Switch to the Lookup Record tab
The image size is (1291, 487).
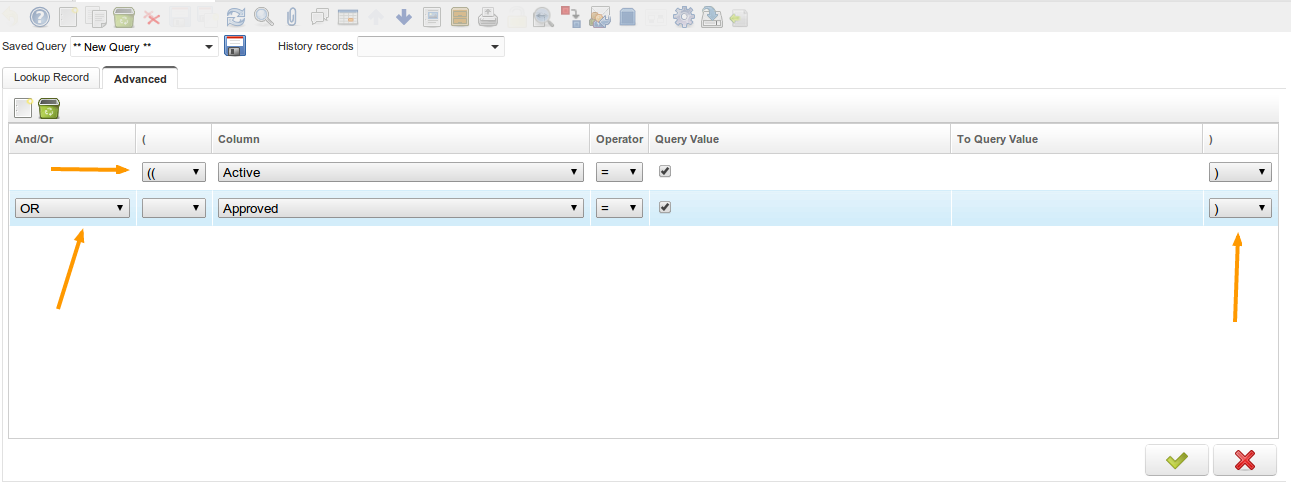(51, 78)
